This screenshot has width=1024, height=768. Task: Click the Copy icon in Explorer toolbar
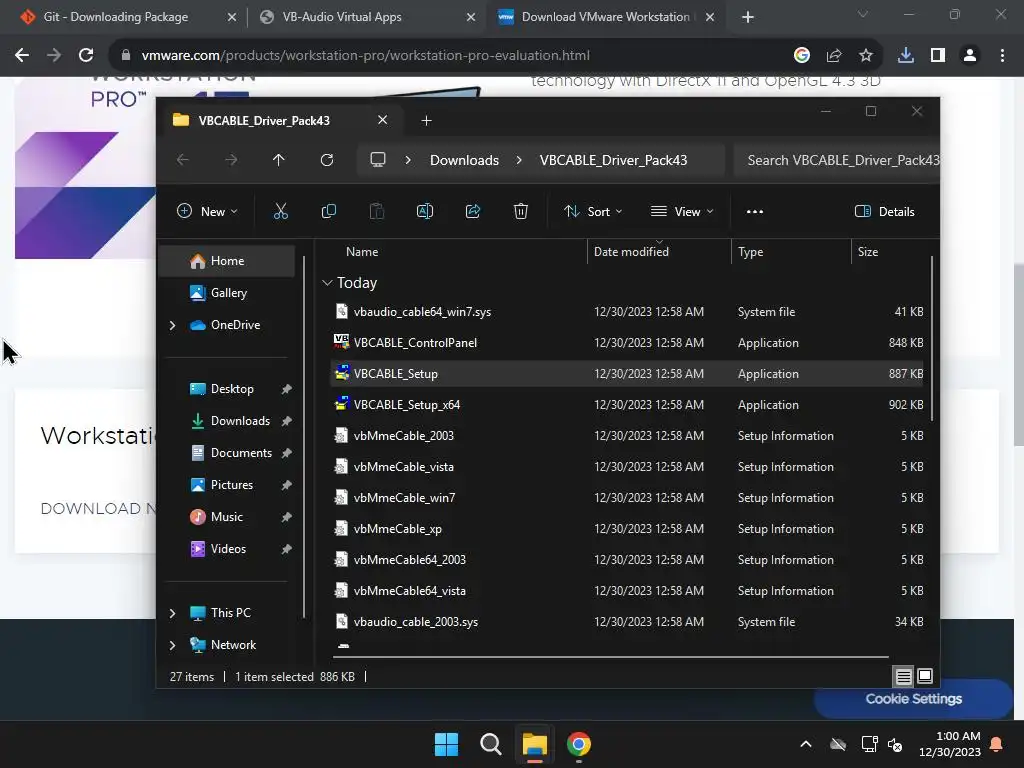coord(328,211)
